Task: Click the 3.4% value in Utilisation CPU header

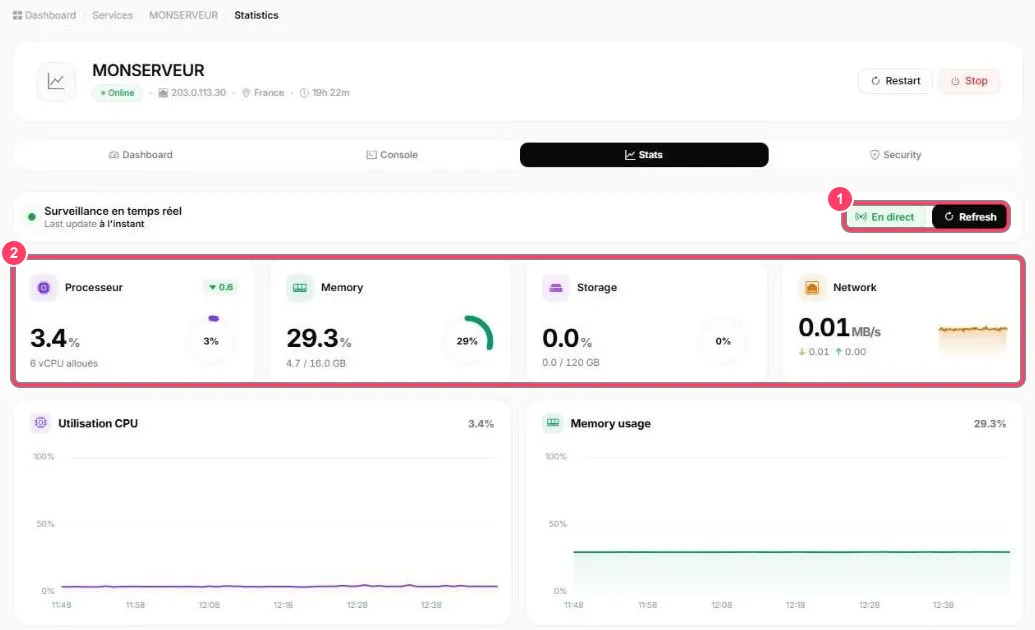Action: click(x=481, y=424)
